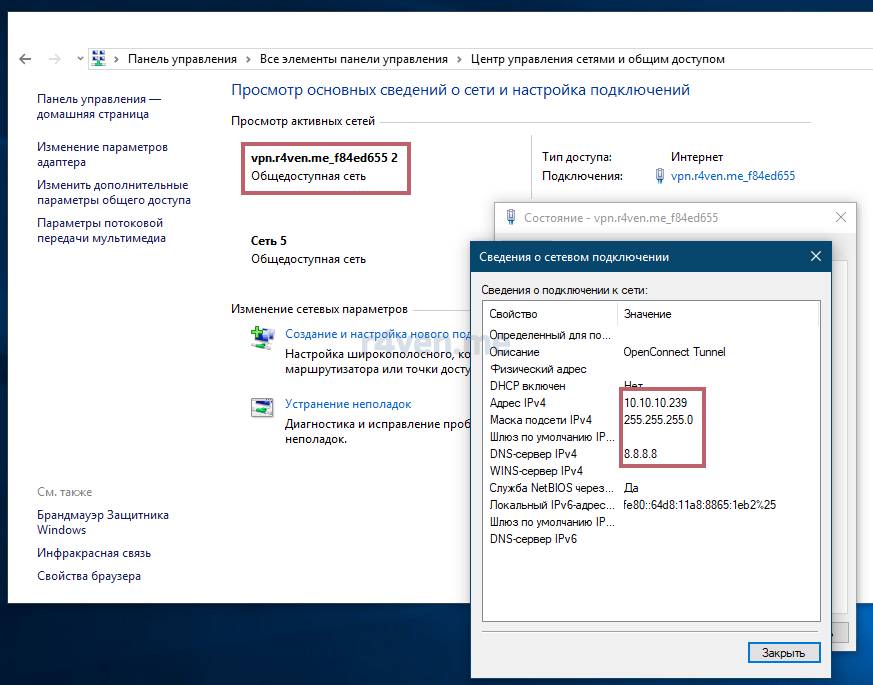Click the vpn.r4ven.me_f84ed655 connection link

732,176
